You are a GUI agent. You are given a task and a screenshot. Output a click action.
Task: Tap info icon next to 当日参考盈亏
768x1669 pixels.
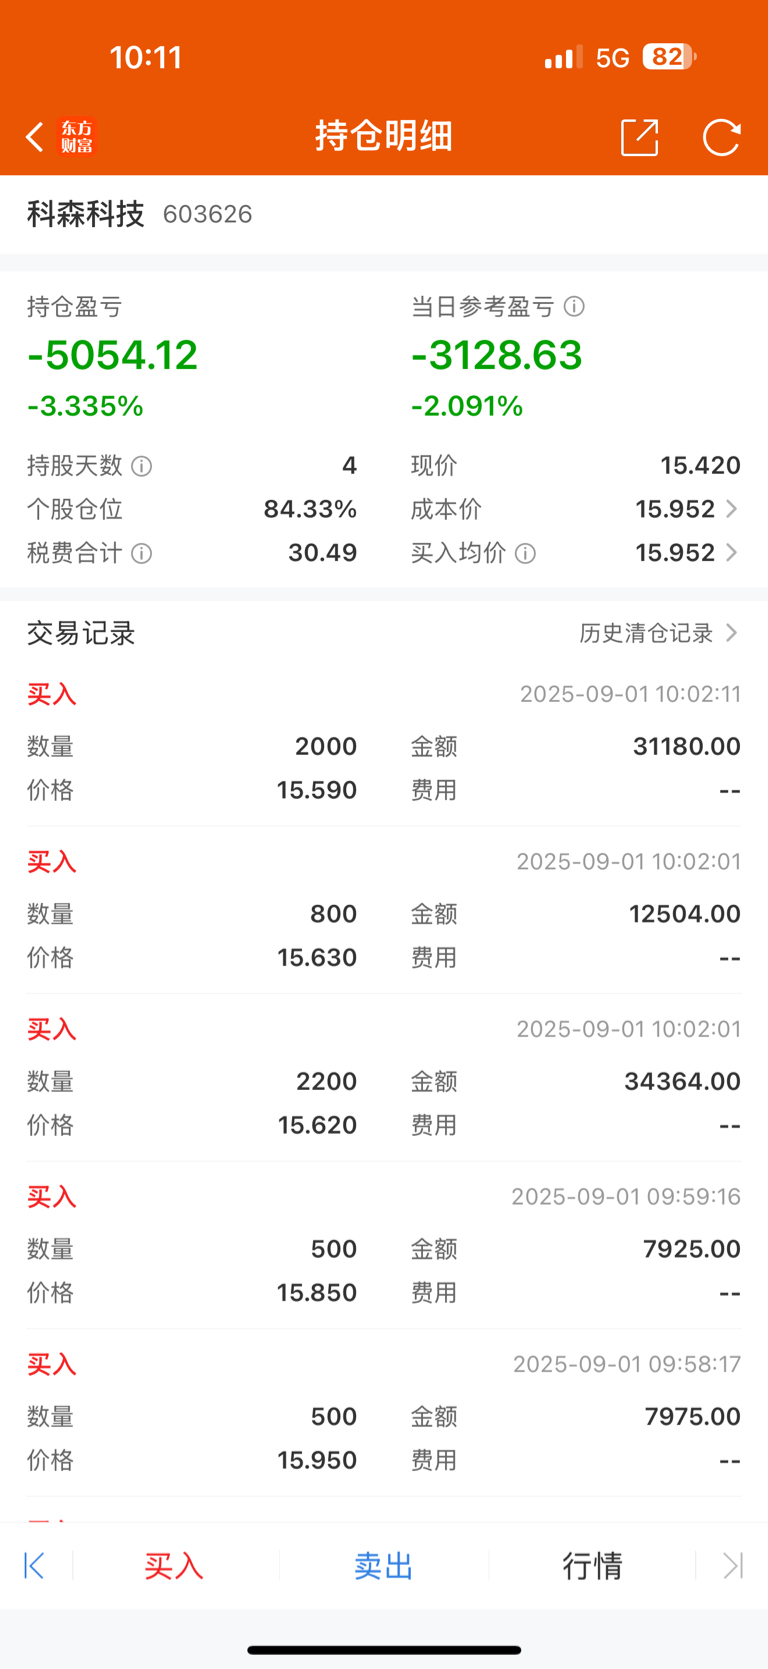coord(574,307)
